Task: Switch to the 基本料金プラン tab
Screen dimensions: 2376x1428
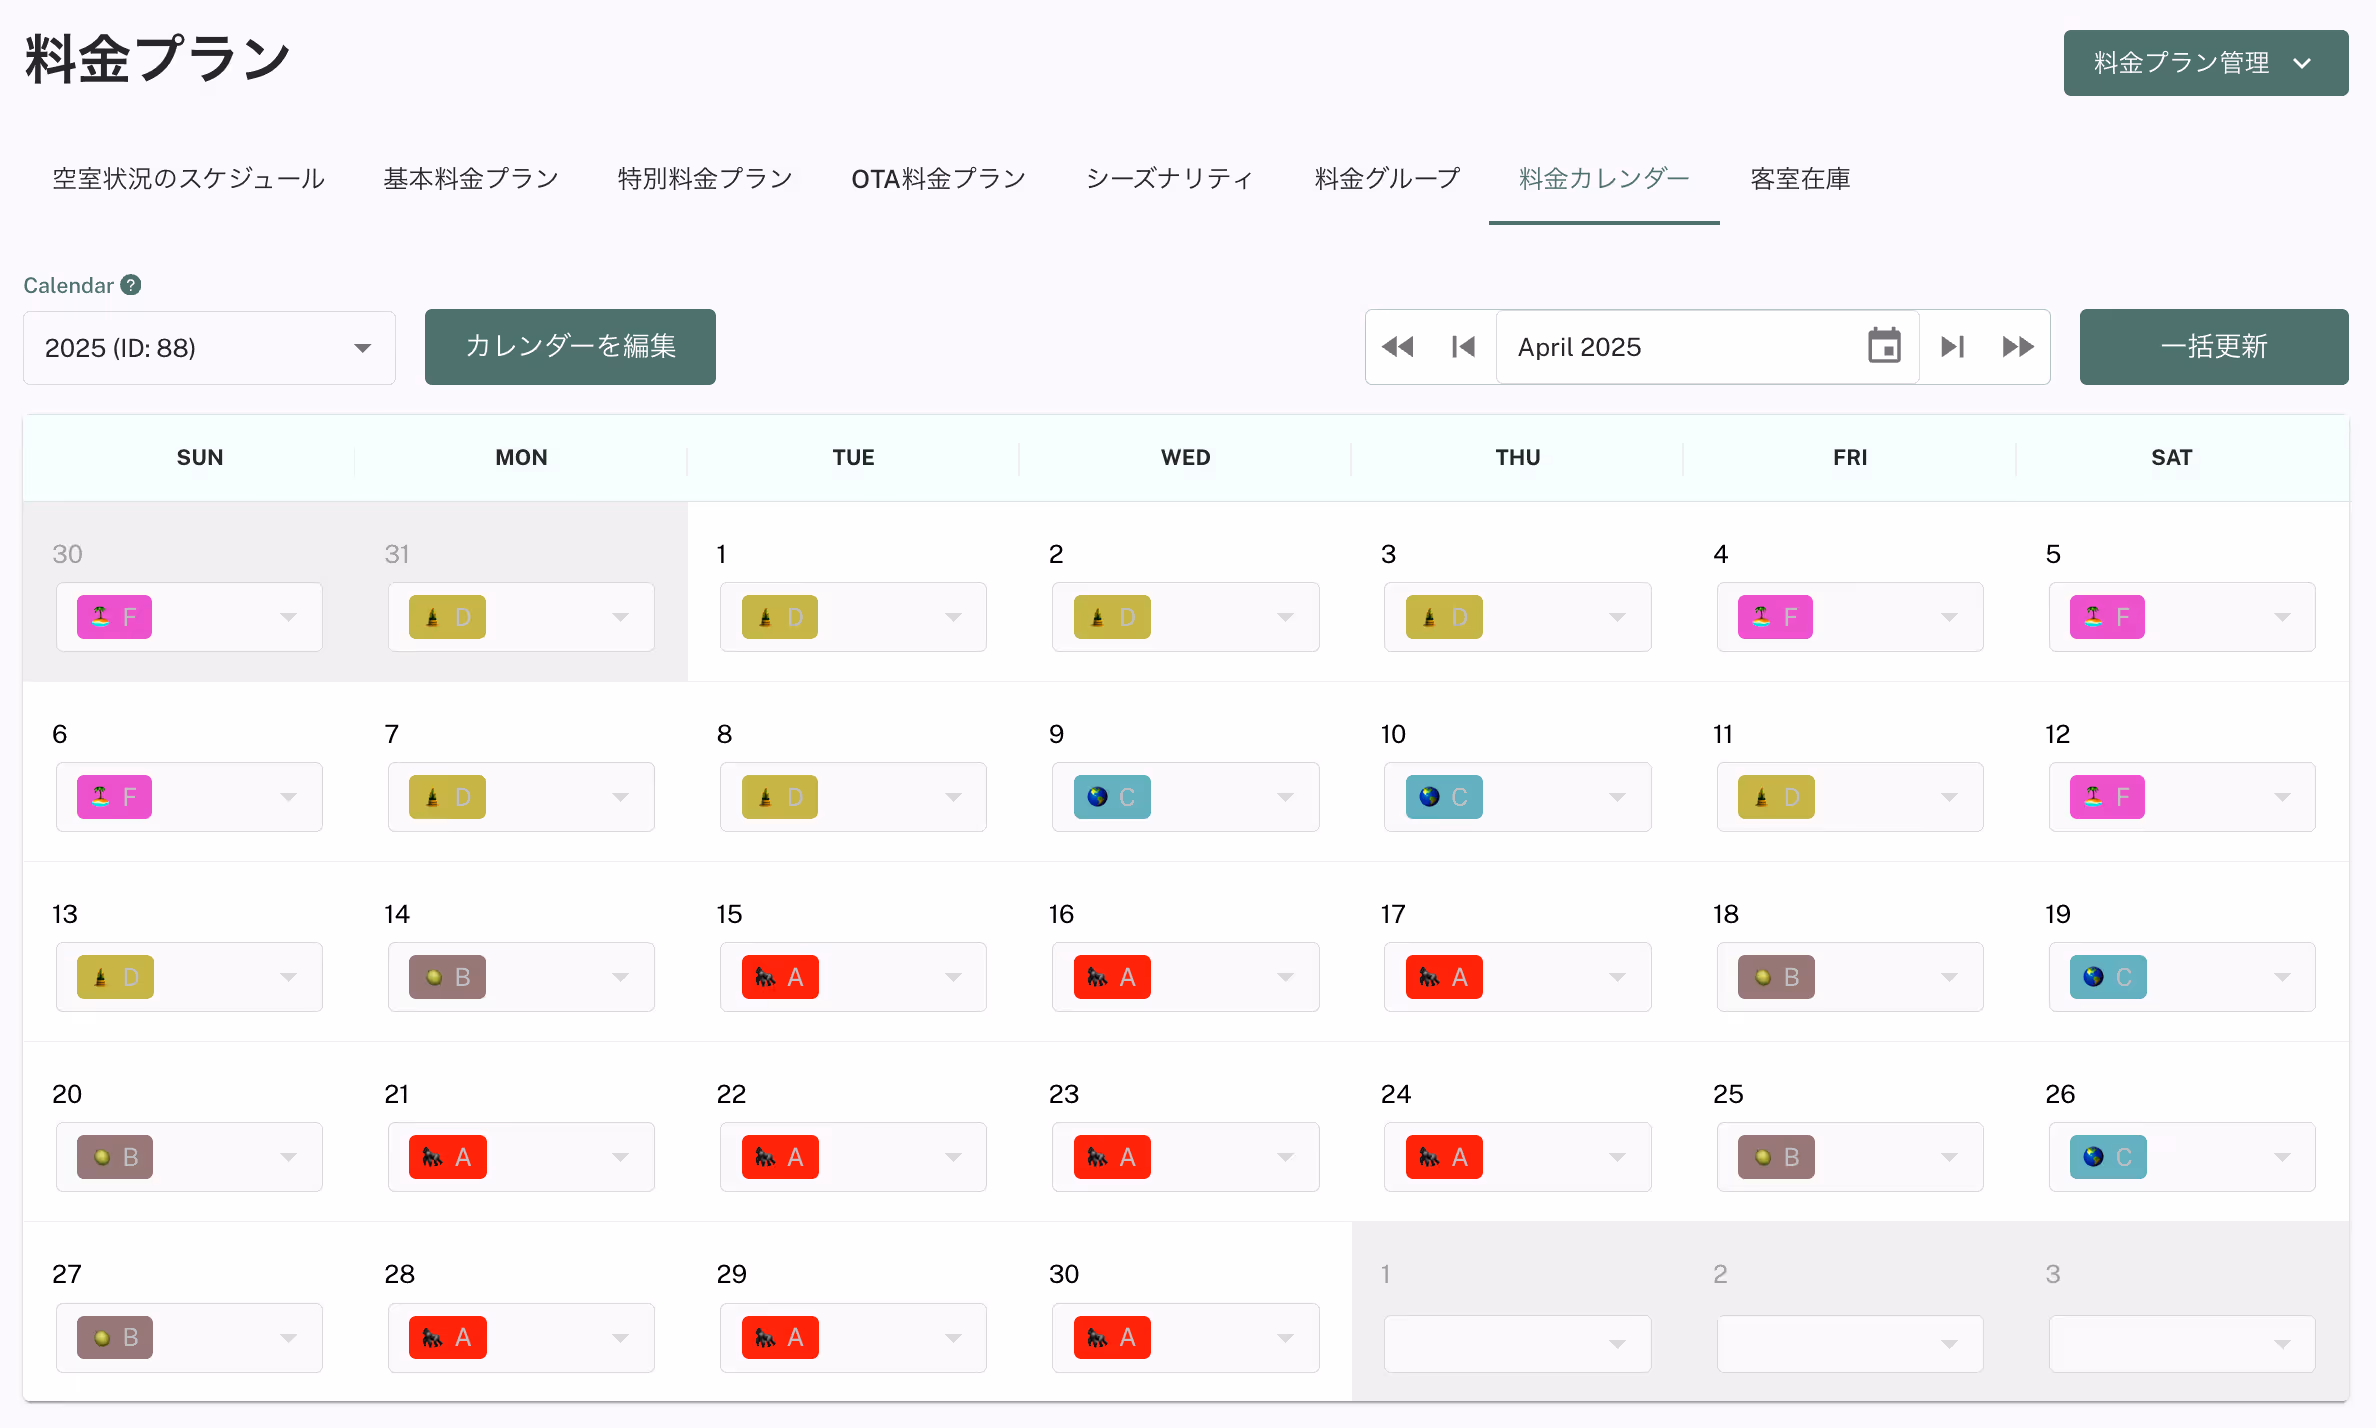Action: (471, 179)
